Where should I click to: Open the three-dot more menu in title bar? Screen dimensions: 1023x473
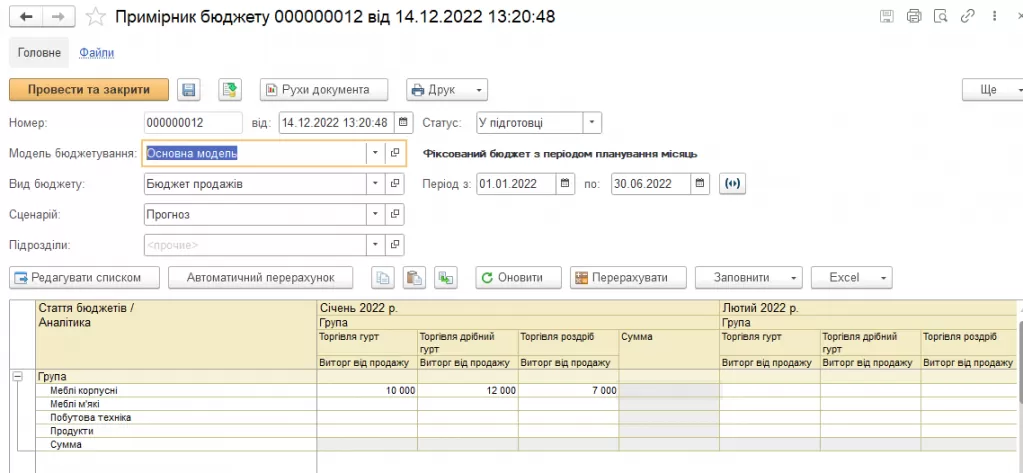click(x=994, y=17)
